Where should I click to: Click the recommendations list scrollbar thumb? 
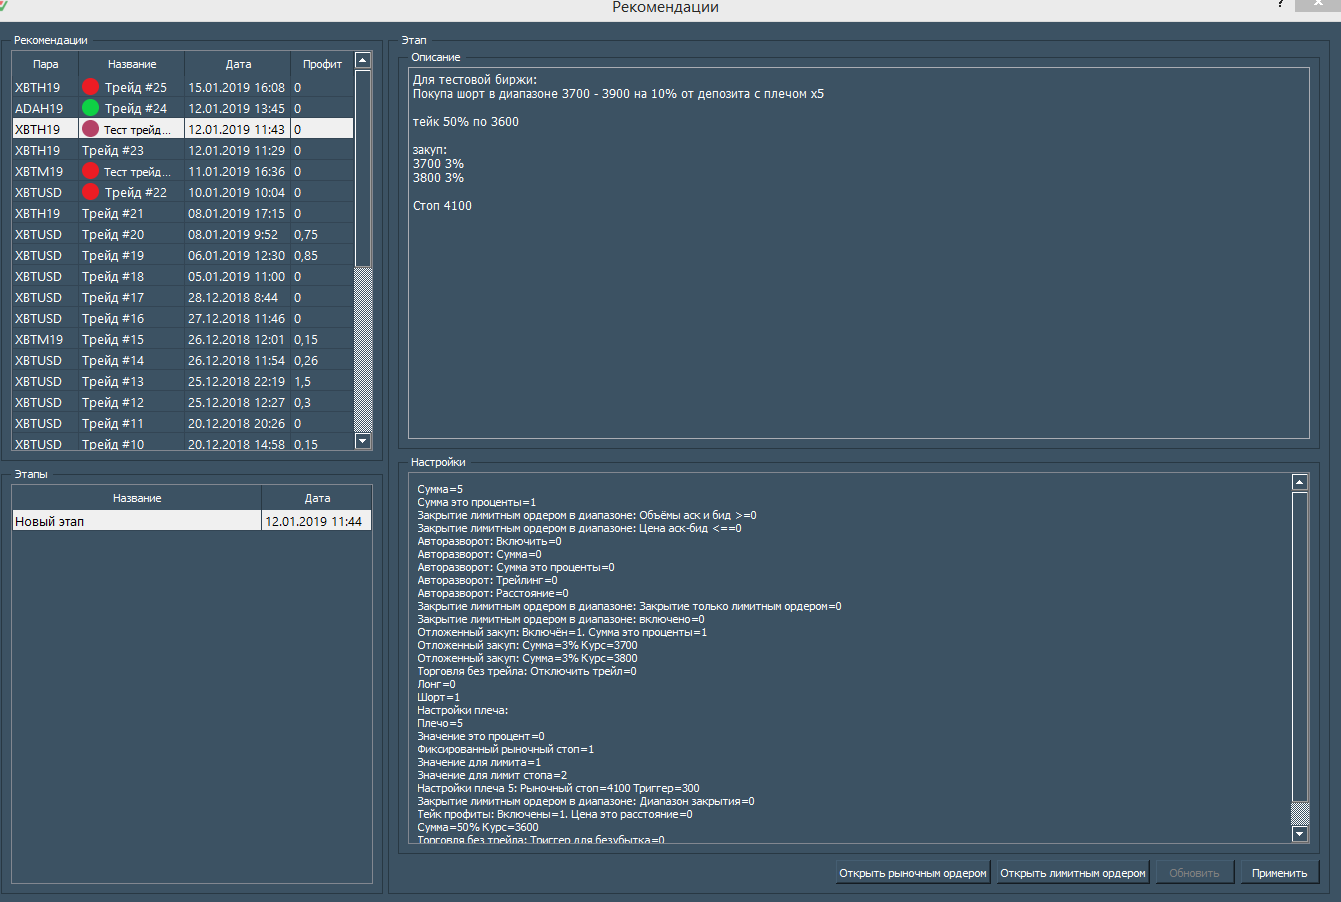coord(363,168)
